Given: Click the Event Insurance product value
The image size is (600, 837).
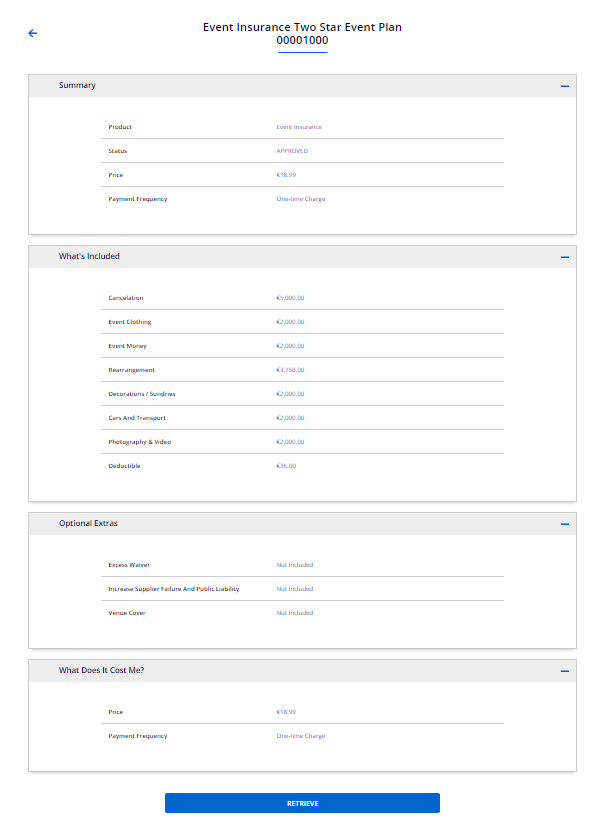Looking at the screenshot, I should 299,127.
